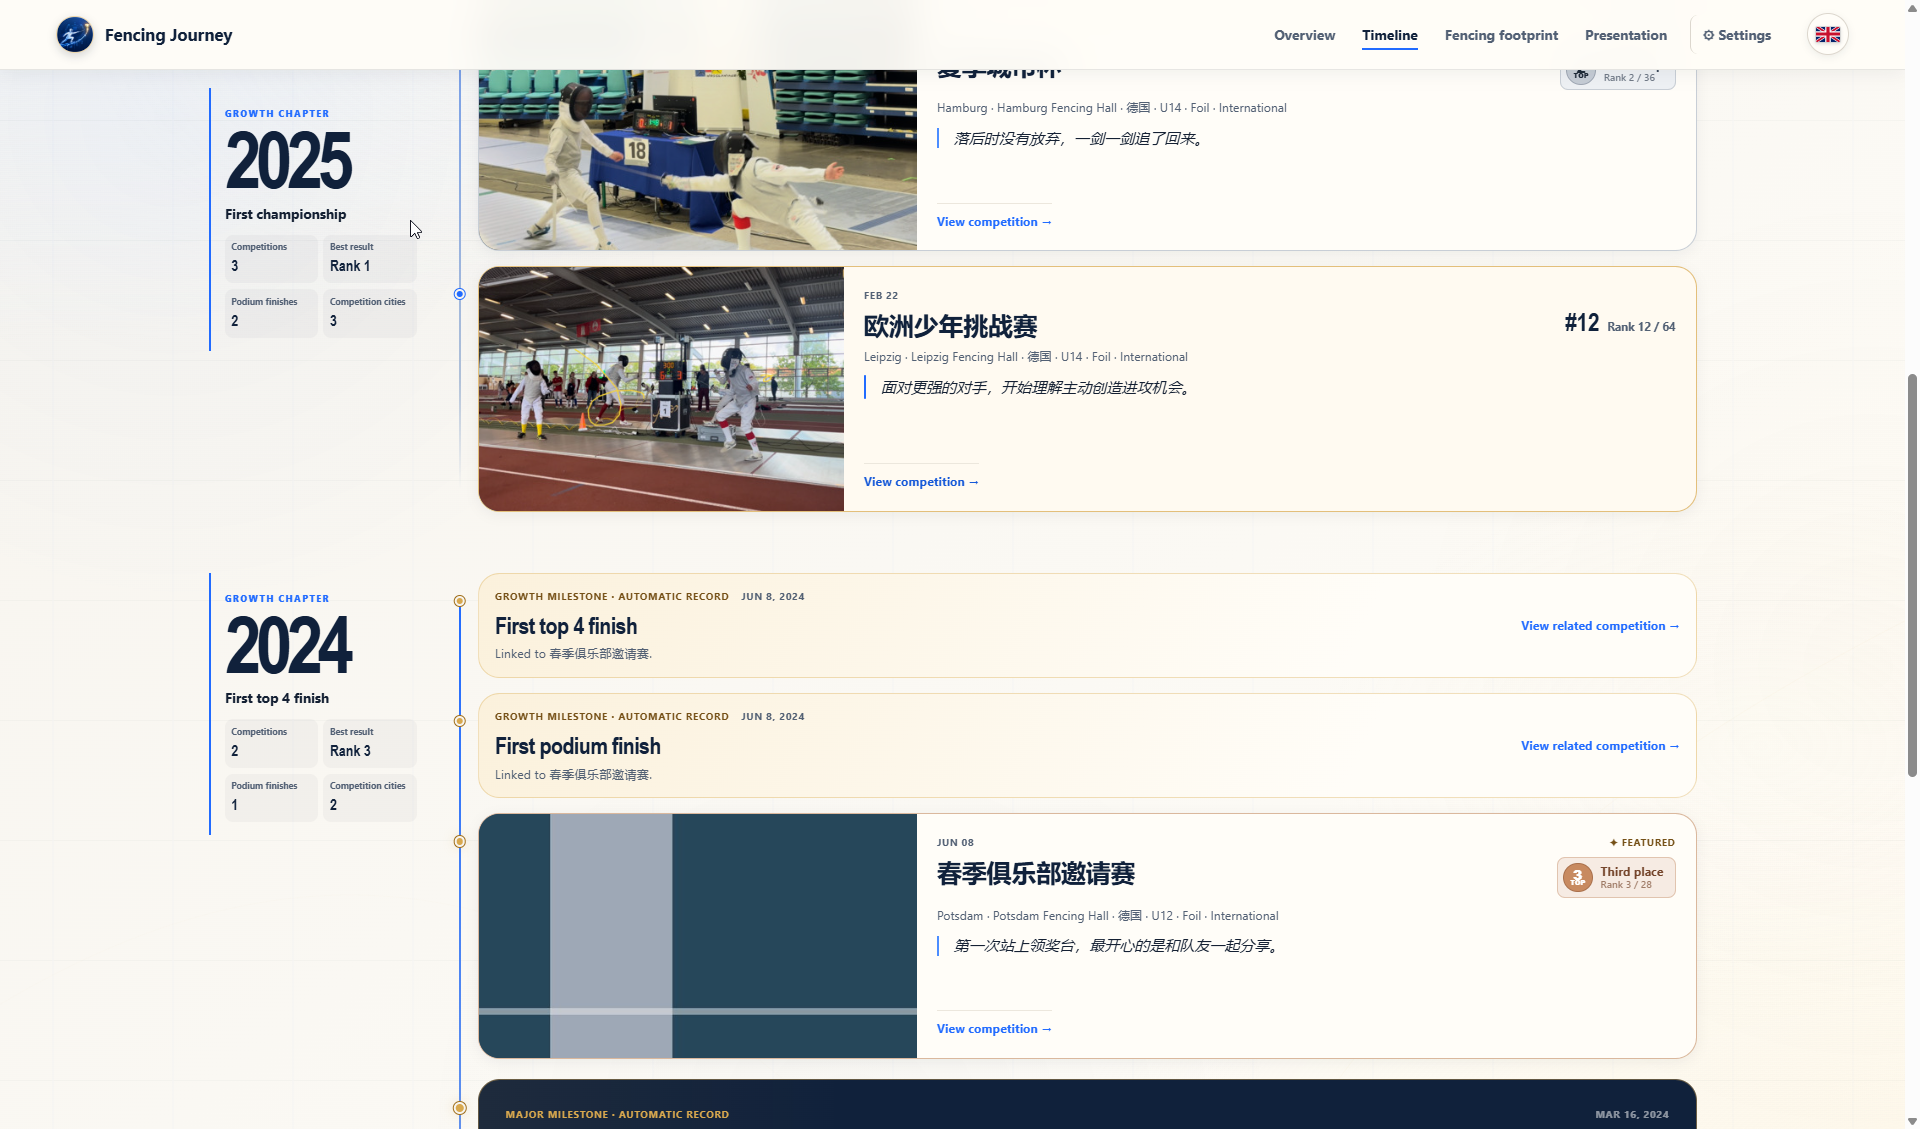Click the 2025 Best result Rank 1 stat
The height and width of the screenshot is (1129, 1920).
tap(369, 258)
